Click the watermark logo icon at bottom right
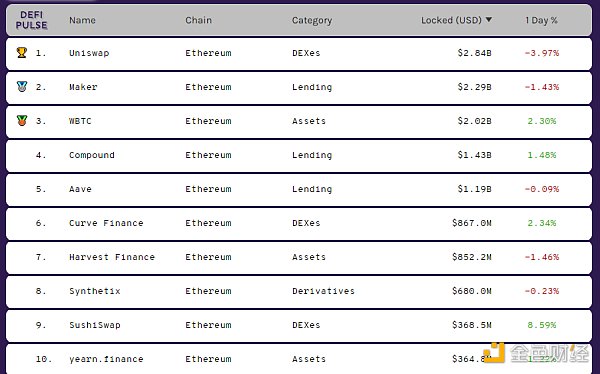 point(494,353)
